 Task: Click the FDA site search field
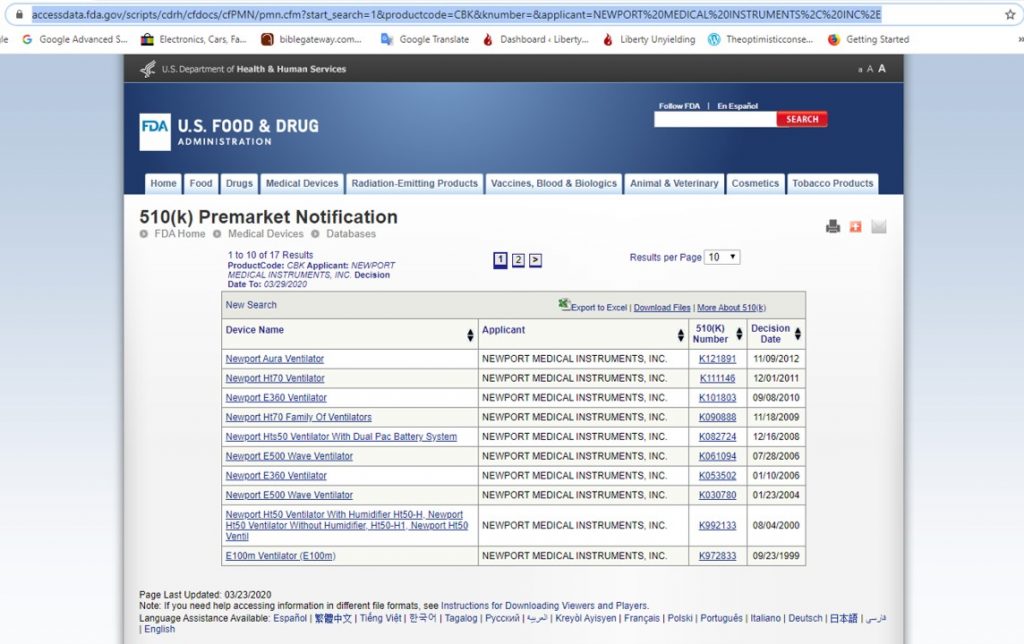pyautogui.click(x=715, y=119)
